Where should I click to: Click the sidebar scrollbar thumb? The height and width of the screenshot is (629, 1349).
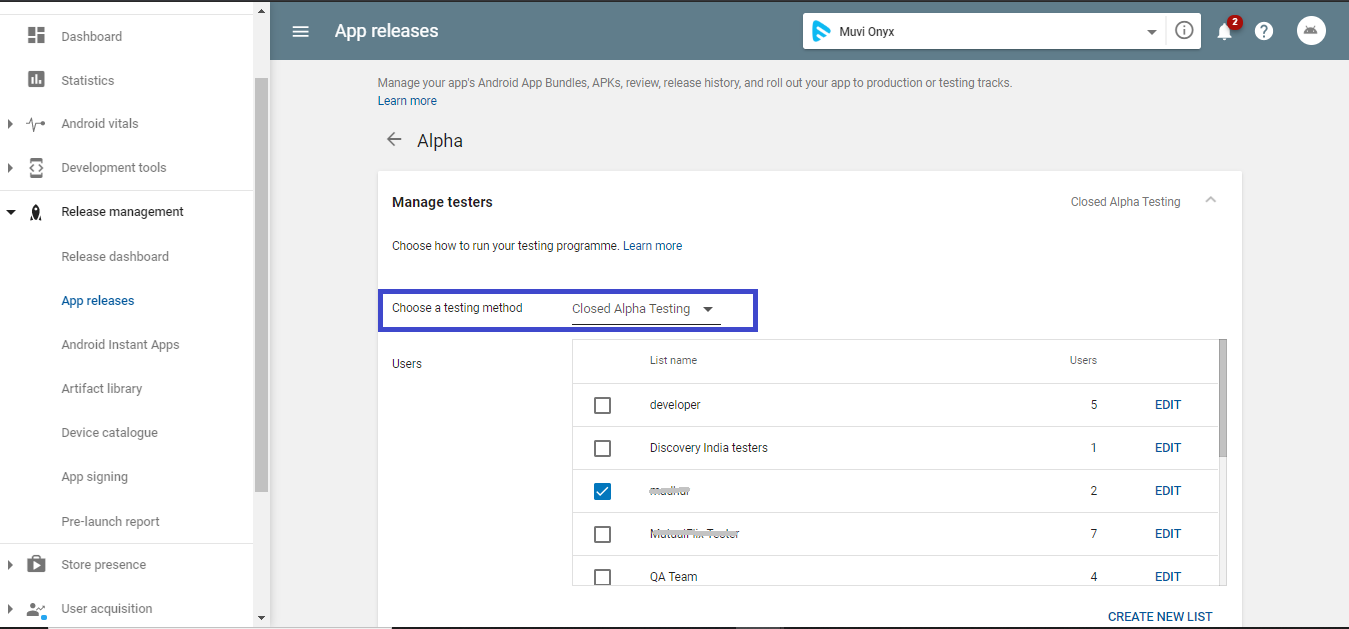tap(262, 285)
